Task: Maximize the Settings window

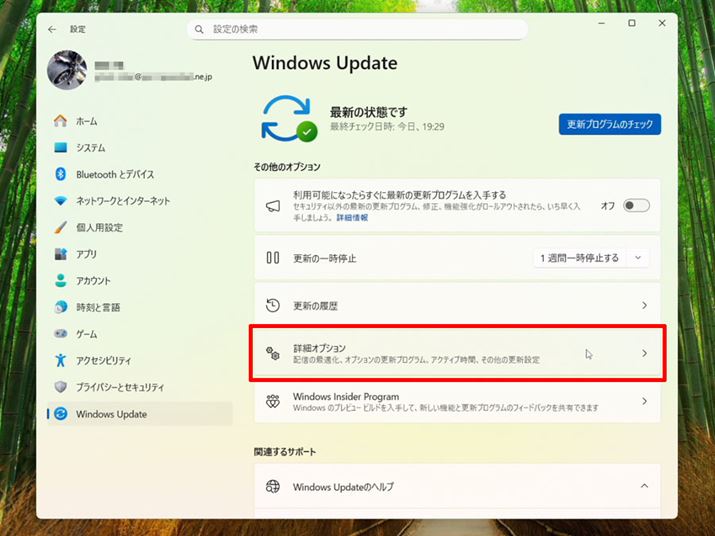Action: pyautogui.click(x=632, y=23)
